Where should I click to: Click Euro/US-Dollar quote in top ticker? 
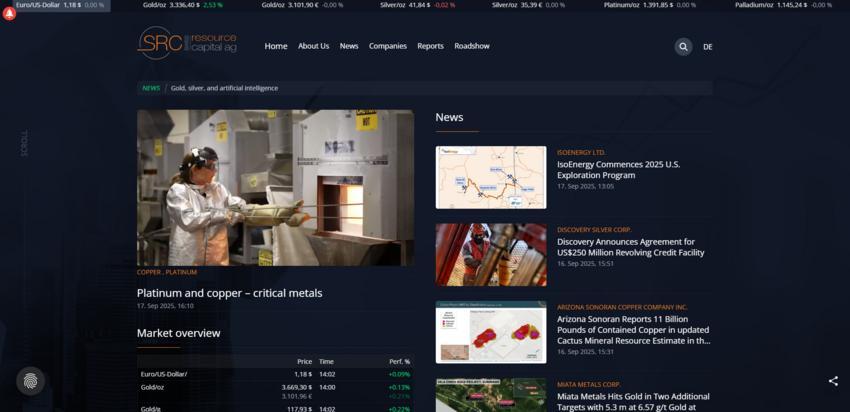click(x=61, y=5)
